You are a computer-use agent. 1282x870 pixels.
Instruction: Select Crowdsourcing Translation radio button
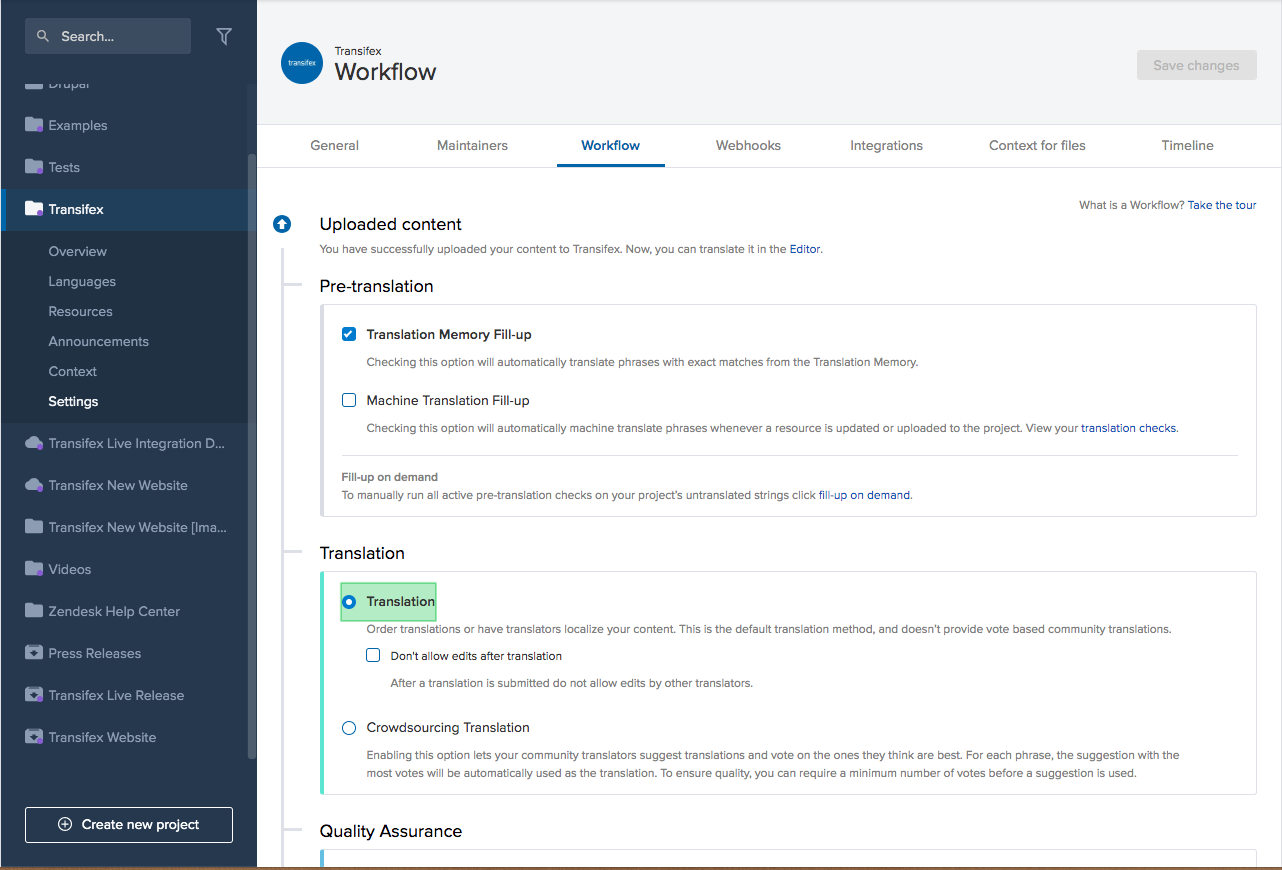pyautogui.click(x=349, y=728)
